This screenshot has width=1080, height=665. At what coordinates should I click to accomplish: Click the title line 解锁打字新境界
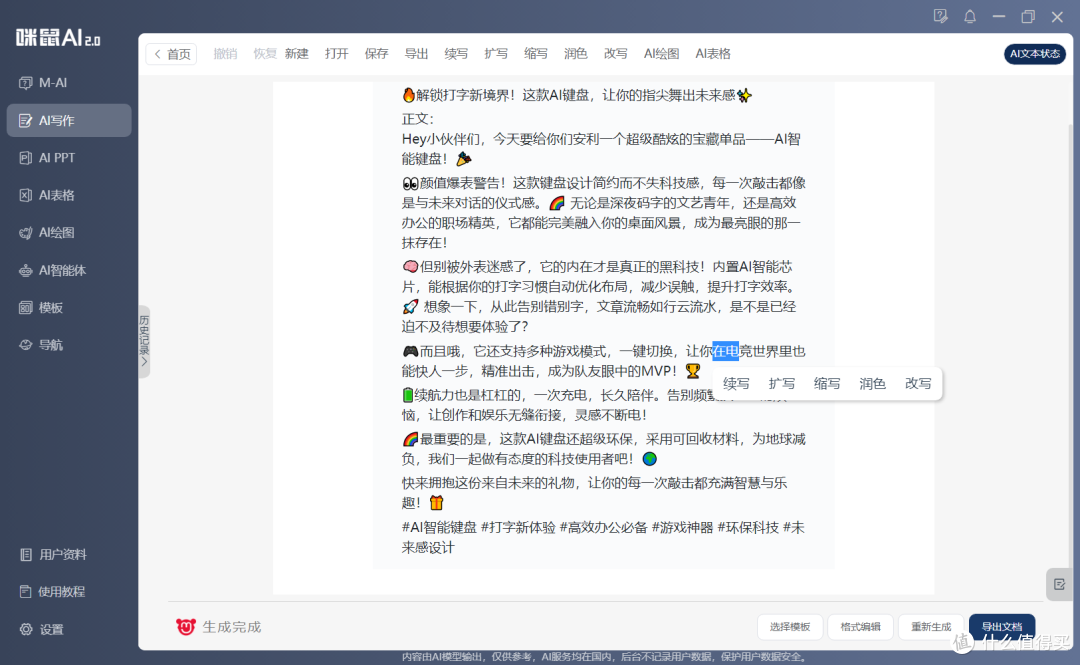pyautogui.click(x=577, y=95)
